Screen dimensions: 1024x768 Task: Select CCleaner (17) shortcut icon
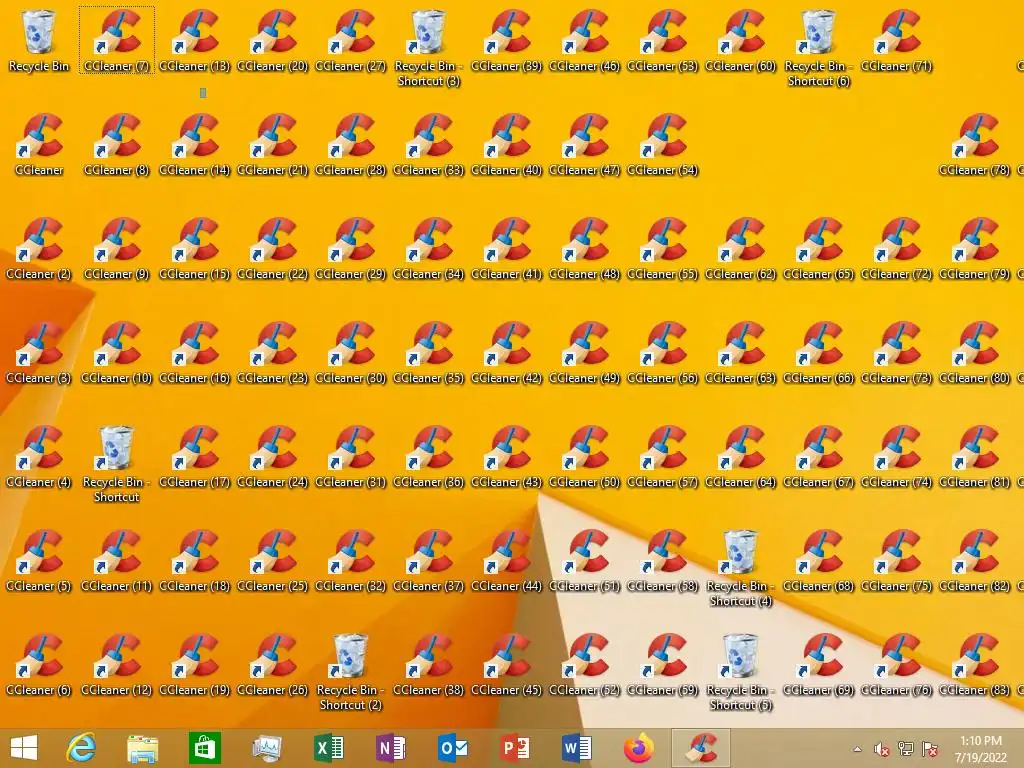pyautogui.click(x=195, y=456)
